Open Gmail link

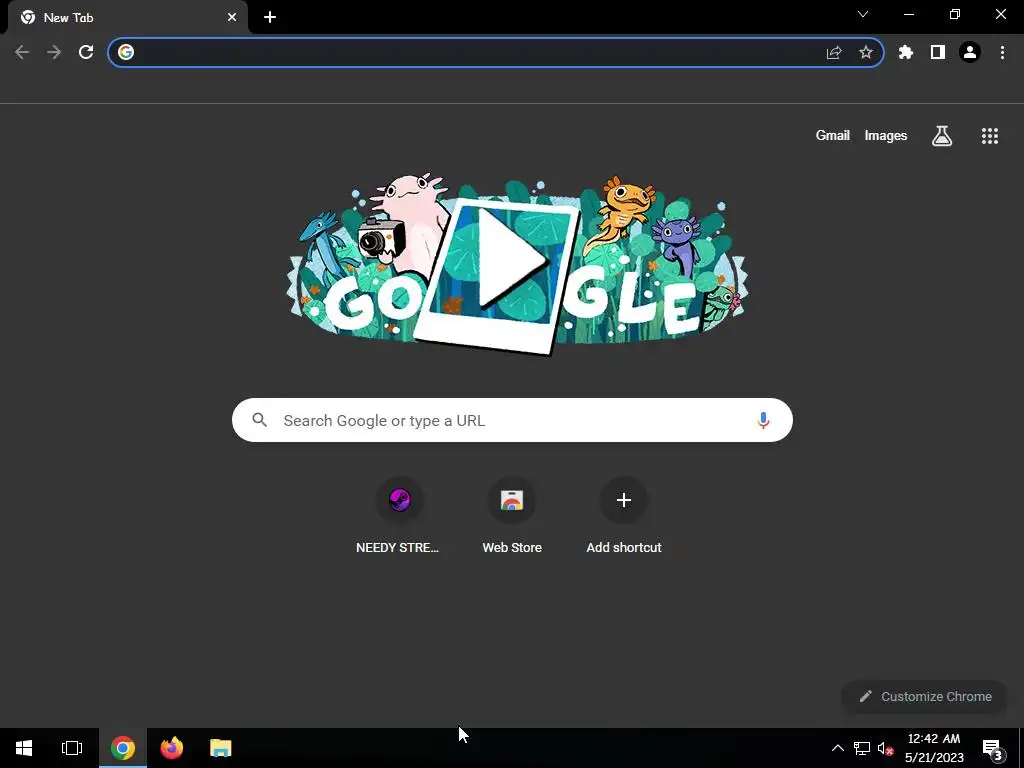coord(833,135)
